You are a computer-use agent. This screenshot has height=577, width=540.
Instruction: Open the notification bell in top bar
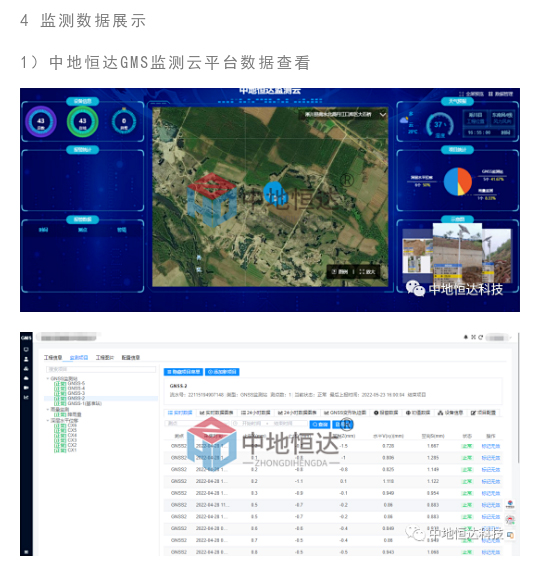tap(466, 337)
